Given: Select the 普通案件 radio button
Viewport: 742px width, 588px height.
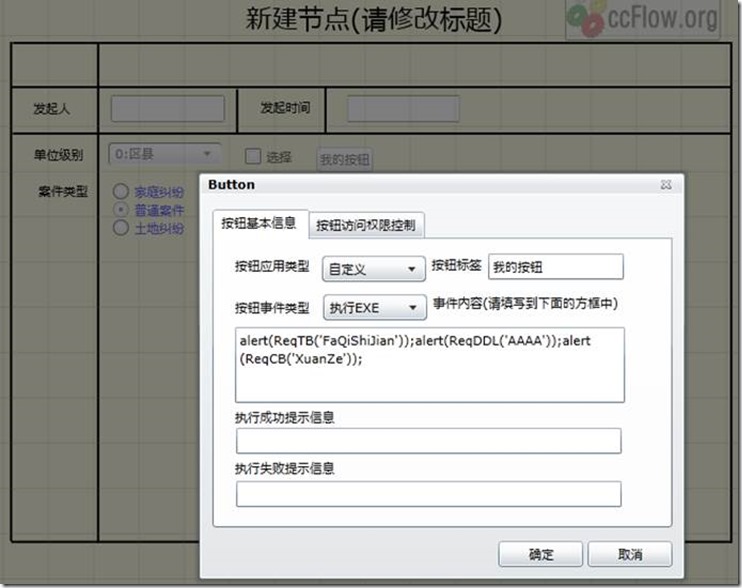Looking at the screenshot, I should 121,210.
